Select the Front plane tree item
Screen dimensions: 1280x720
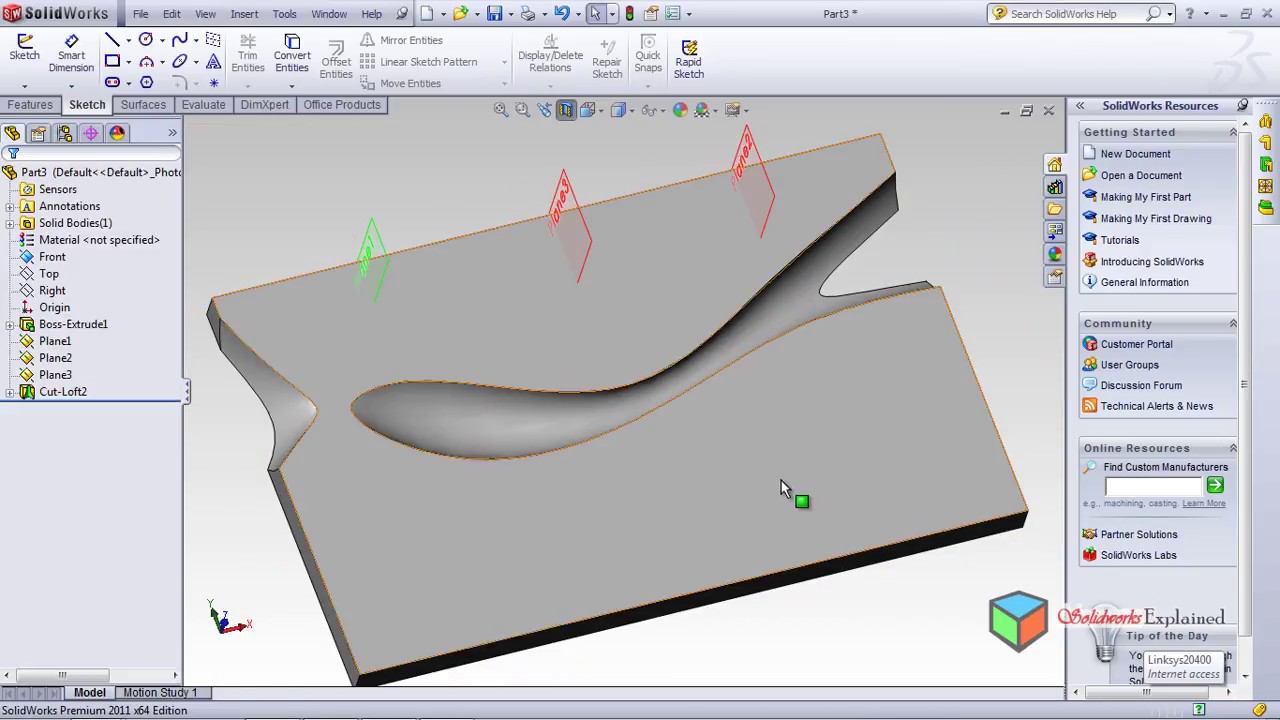[52, 257]
